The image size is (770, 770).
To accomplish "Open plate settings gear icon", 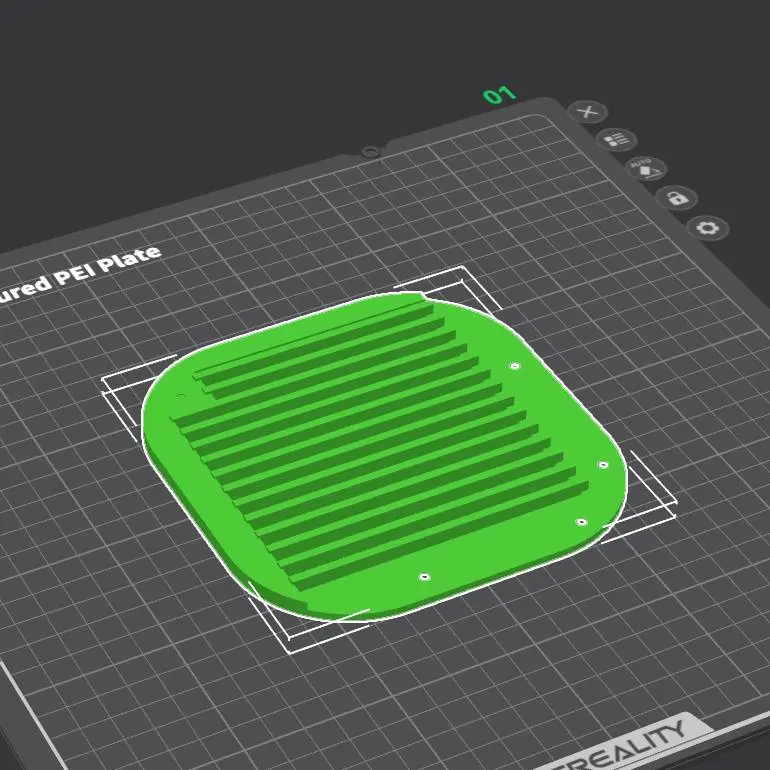I will coord(708,228).
